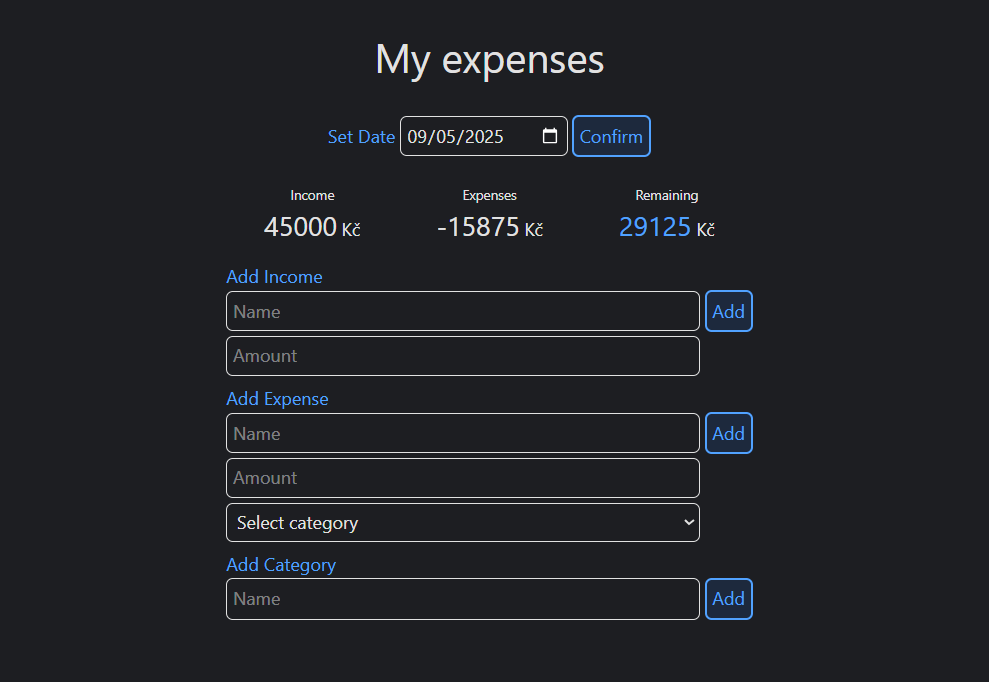Select the month segment of the date
This screenshot has width=989, height=682.
click(418, 137)
